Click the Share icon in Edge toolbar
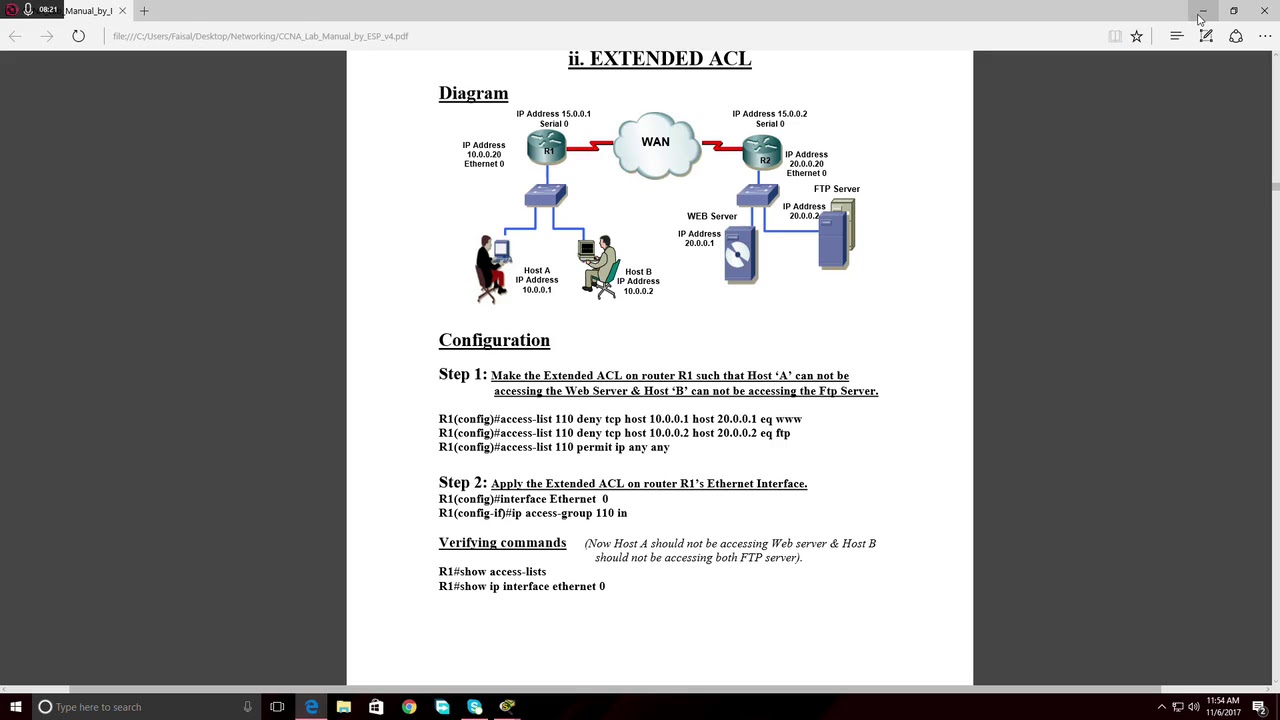Image resolution: width=1280 pixels, height=720 pixels. pos(1236,36)
